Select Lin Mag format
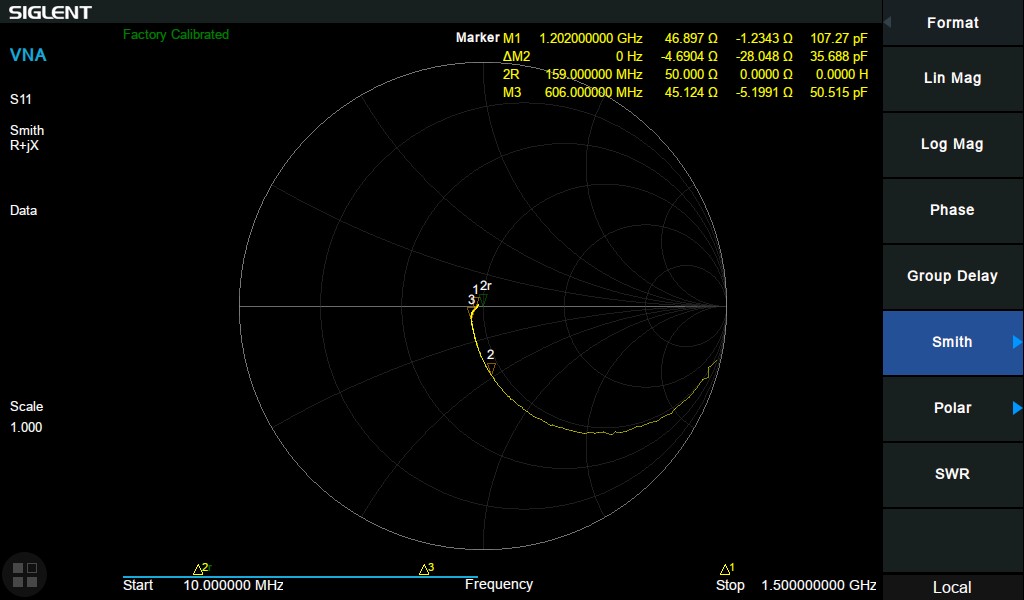Viewport: 1024px width, 600px height. (x=951, y=78)
